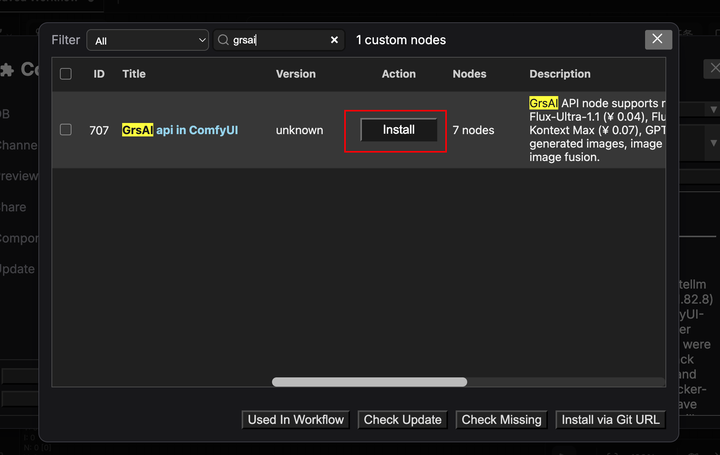Click the Used In Workflow button
720x455 pixels.
click(296, 420)
